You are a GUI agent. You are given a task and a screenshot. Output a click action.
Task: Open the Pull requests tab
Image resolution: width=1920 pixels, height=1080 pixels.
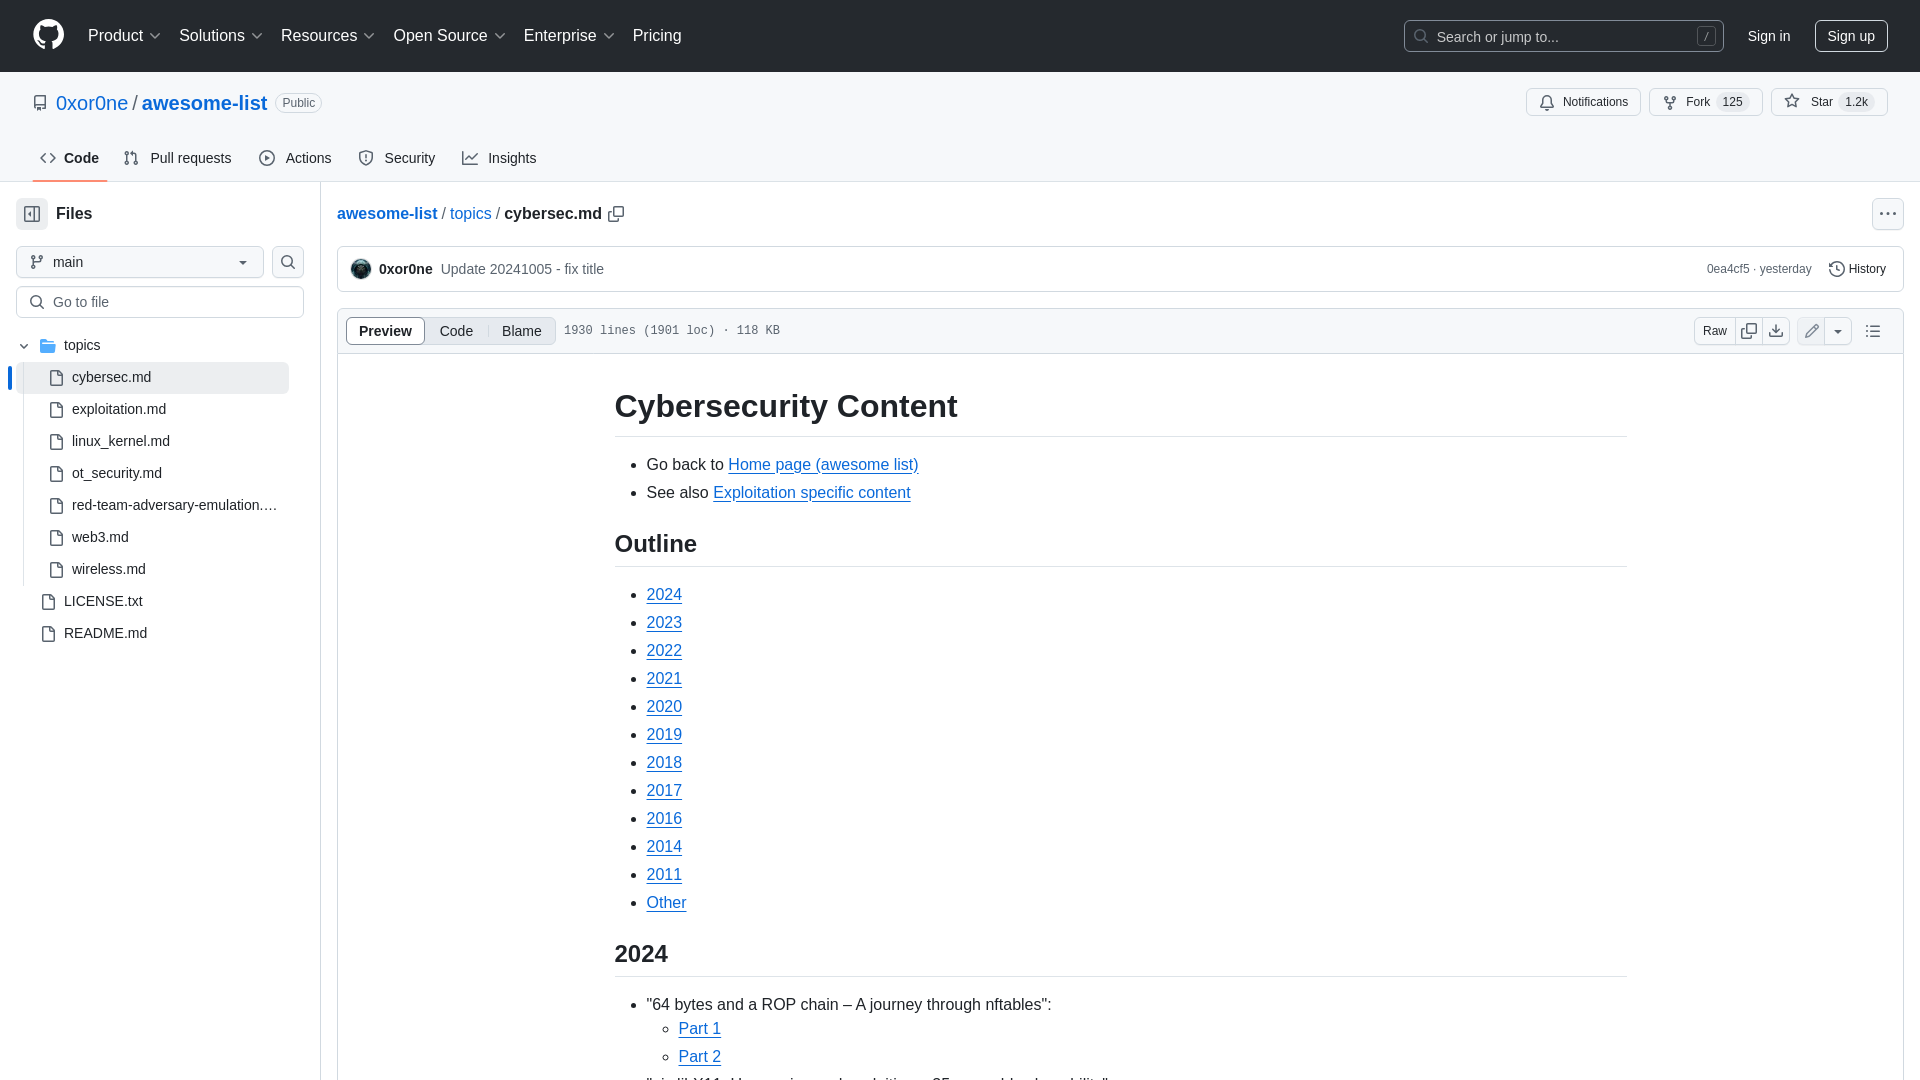177,158
